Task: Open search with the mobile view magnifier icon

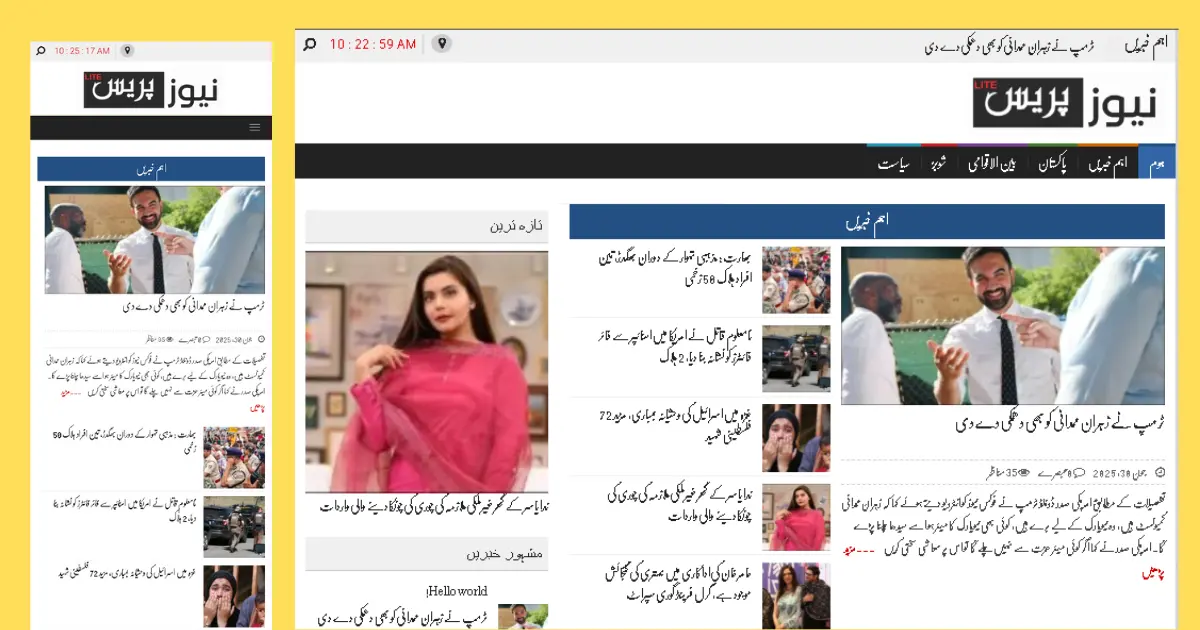Action: (41, 49)
